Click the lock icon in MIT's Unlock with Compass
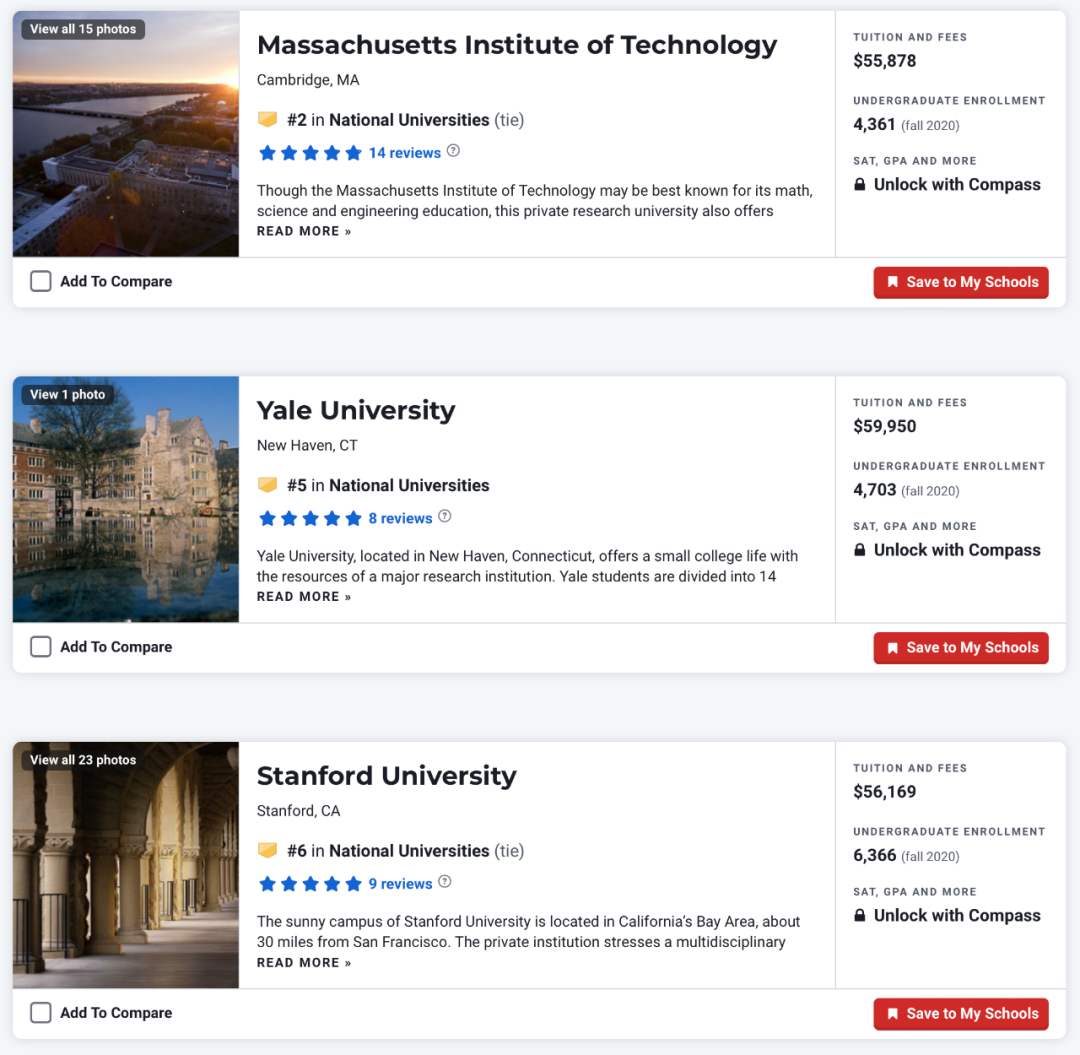 [860, 185]
